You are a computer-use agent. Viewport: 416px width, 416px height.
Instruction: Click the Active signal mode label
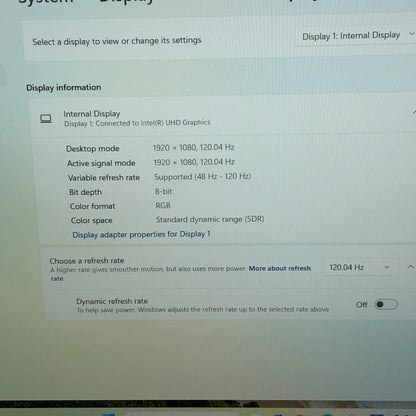[101, 163]
